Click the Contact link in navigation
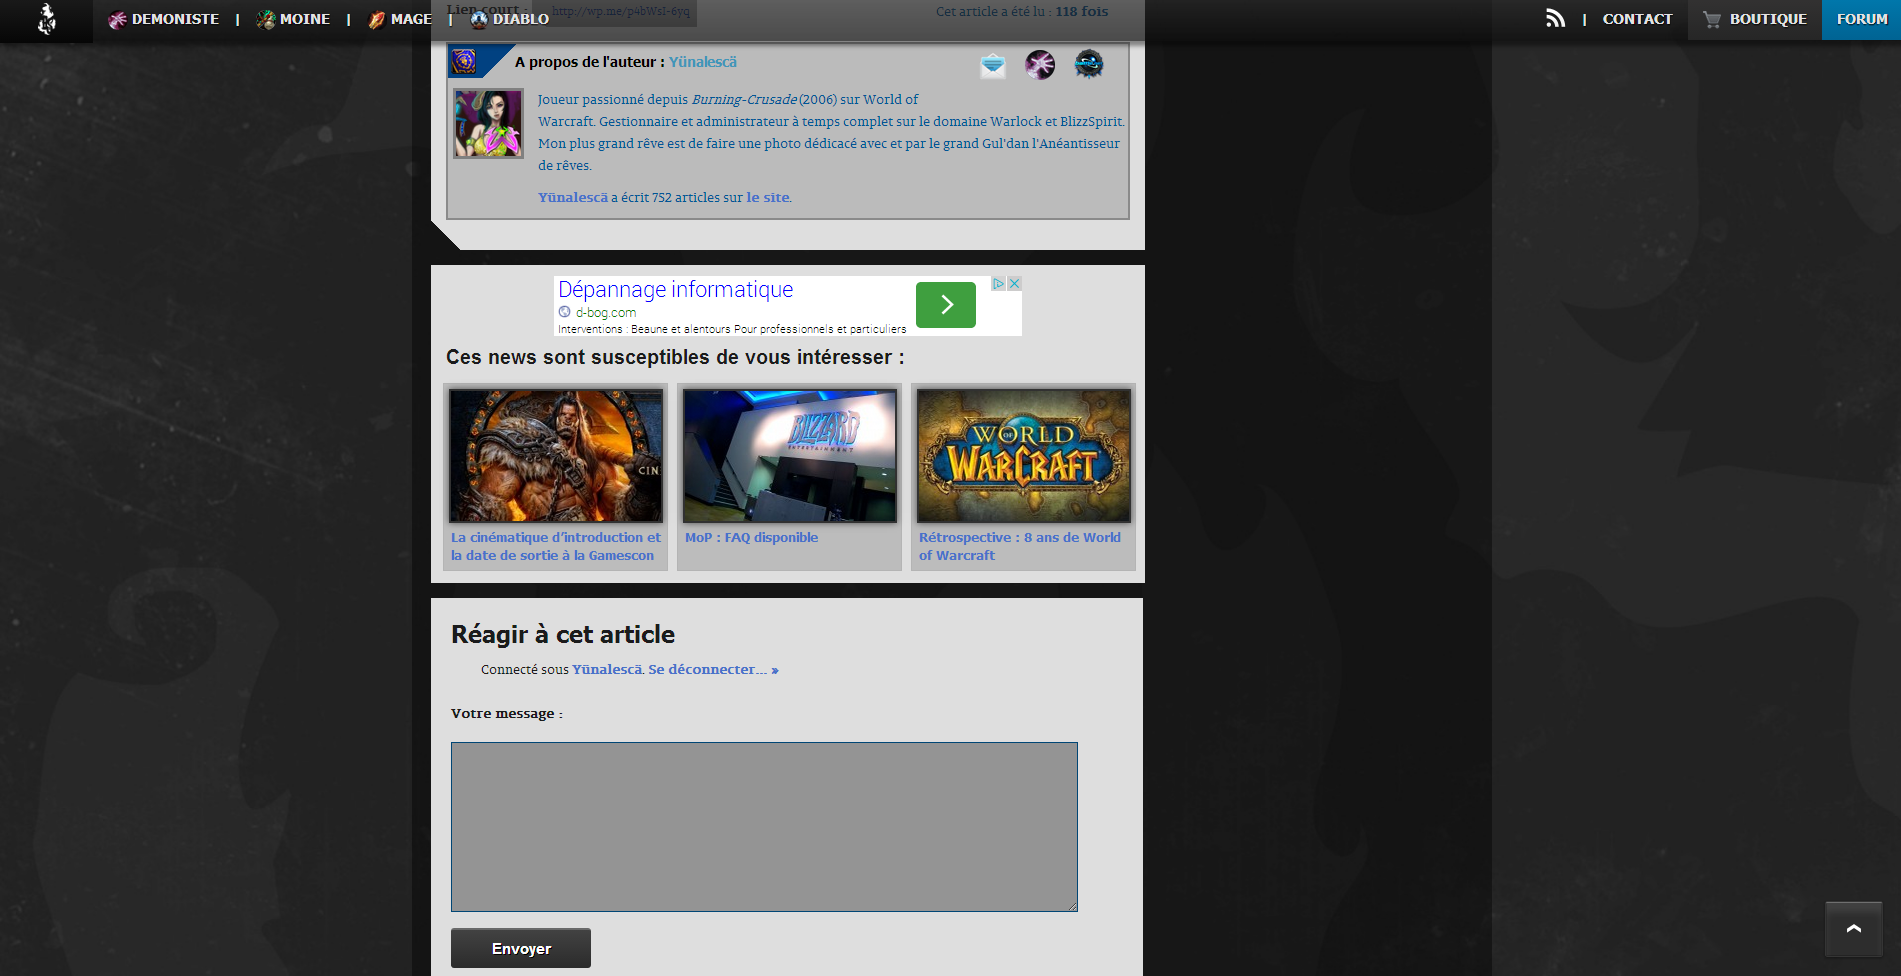 (x=1637, y=19)
